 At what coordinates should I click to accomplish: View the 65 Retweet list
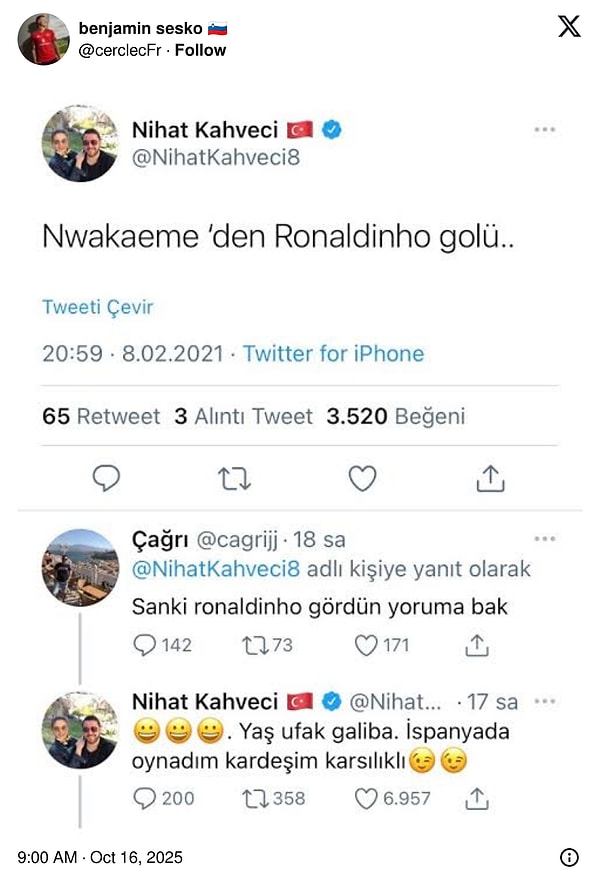(x=101, y=416)
